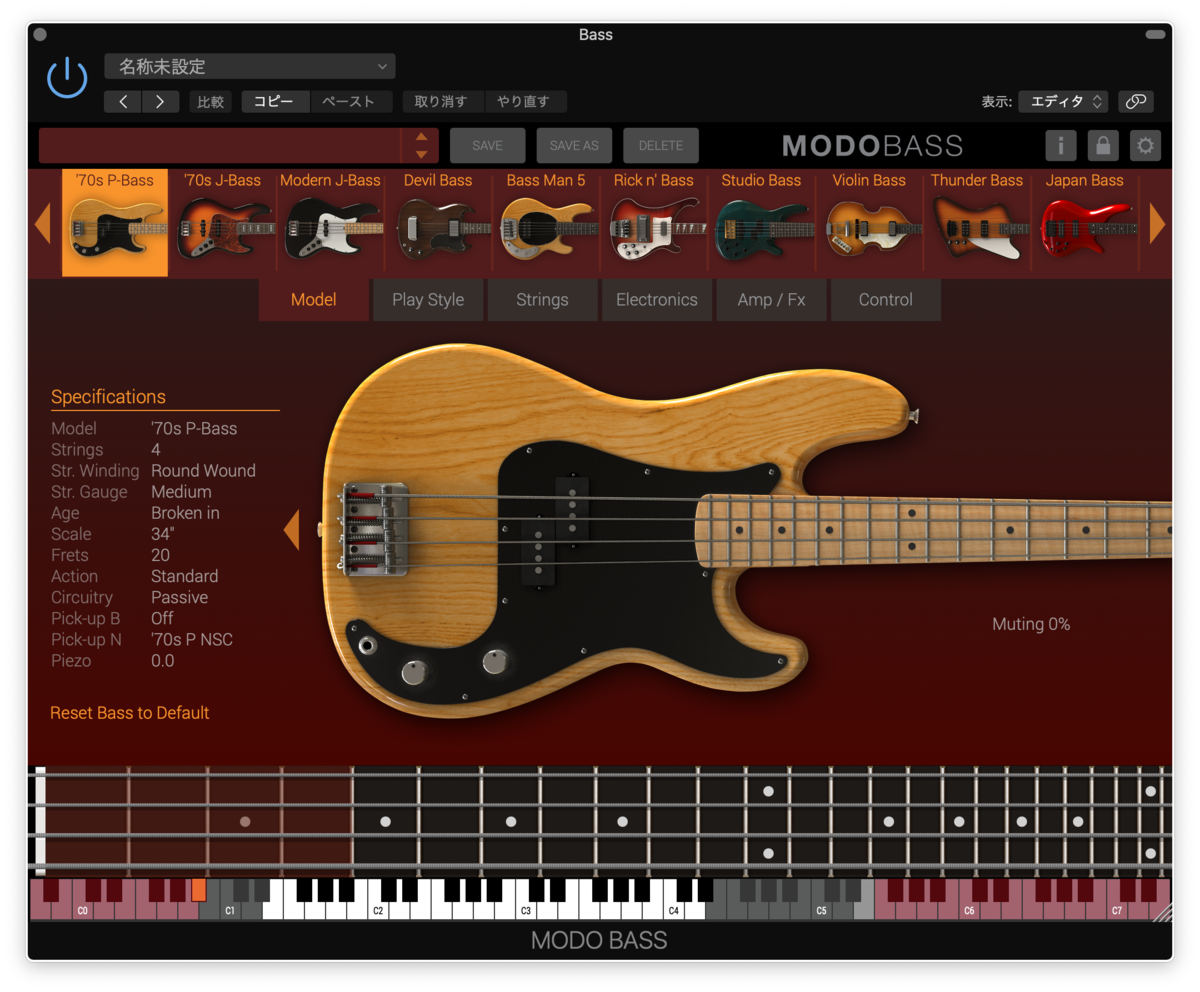Switch to the Control tab
The image size is (1200, 992).
(x=886, y=300)
